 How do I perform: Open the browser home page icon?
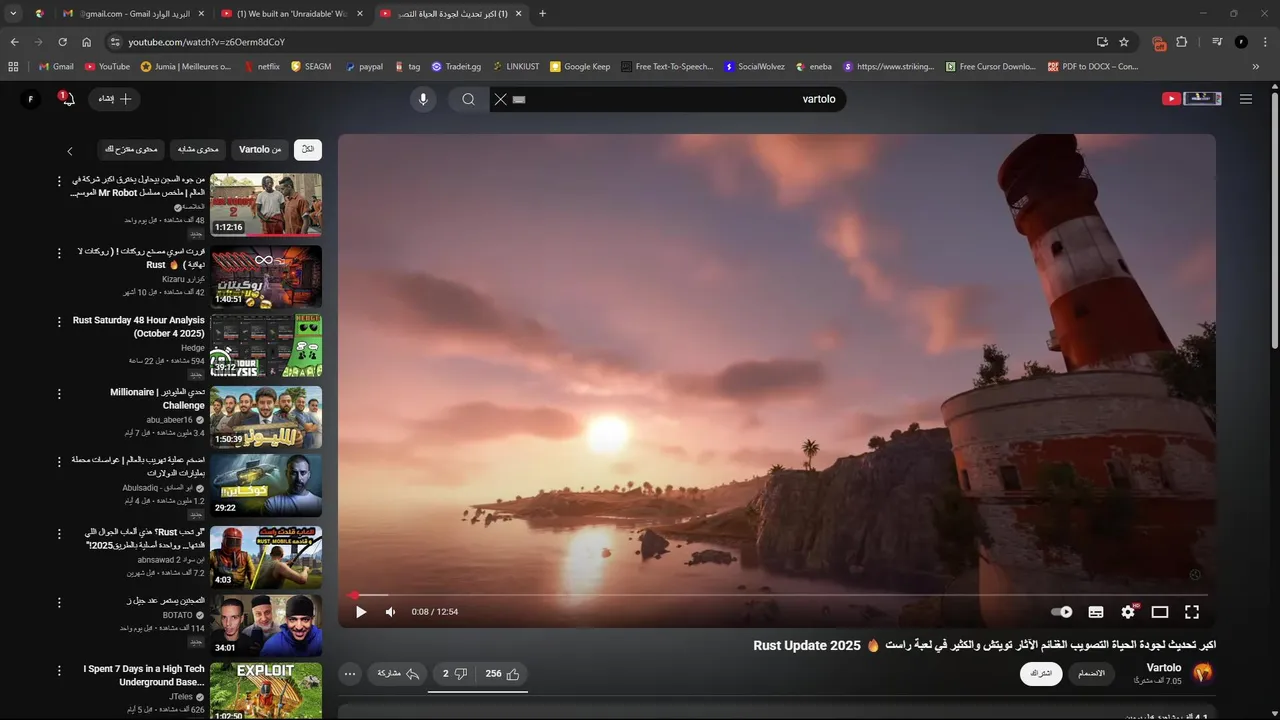pyautogui.click(x=87, y=42)
